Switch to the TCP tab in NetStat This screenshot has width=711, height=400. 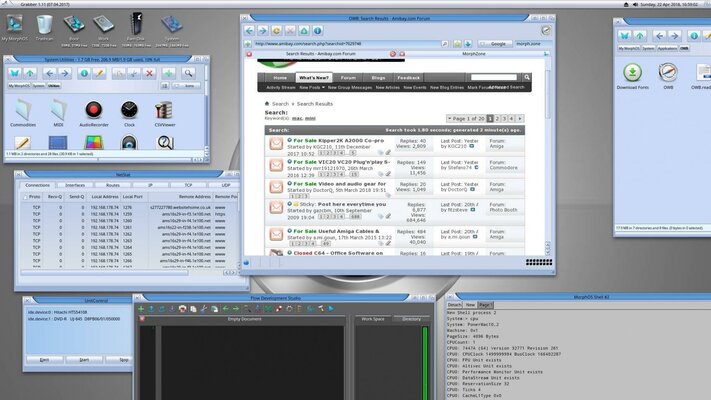[188, 185]
